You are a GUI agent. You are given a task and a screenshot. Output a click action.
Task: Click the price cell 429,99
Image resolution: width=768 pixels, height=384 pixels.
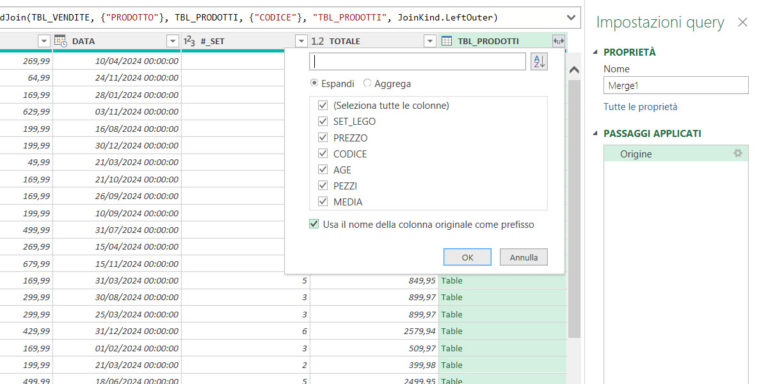pyautogui.click(x=25, y=331)
